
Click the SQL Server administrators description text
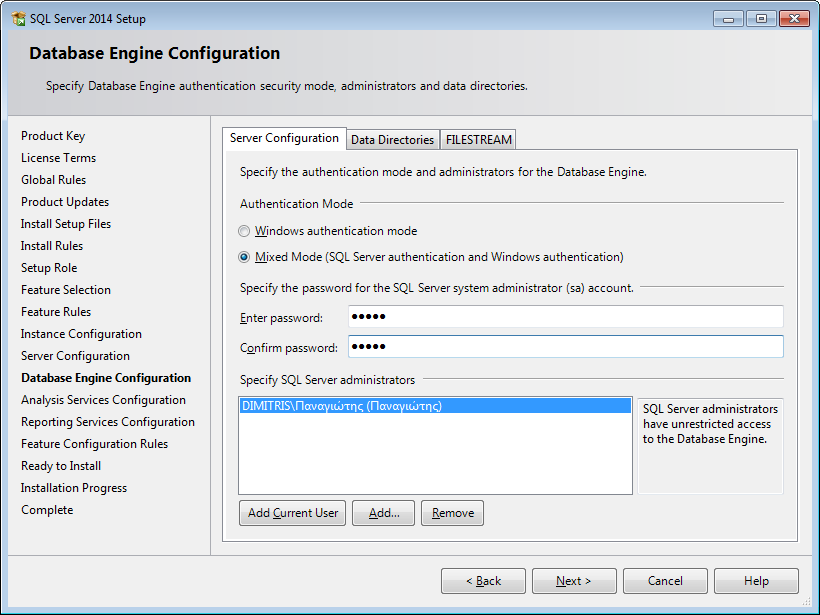[710, 424]
